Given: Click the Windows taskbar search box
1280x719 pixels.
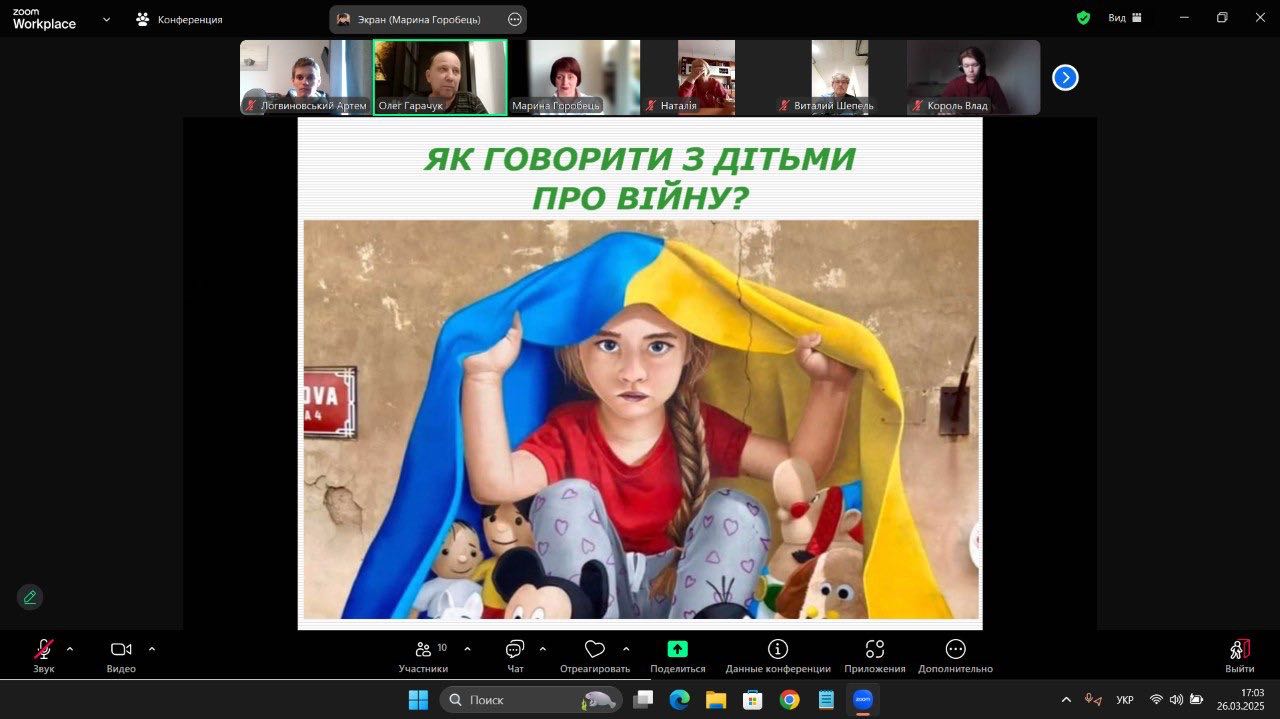Looking at the screenshot, I should (530, 700).
